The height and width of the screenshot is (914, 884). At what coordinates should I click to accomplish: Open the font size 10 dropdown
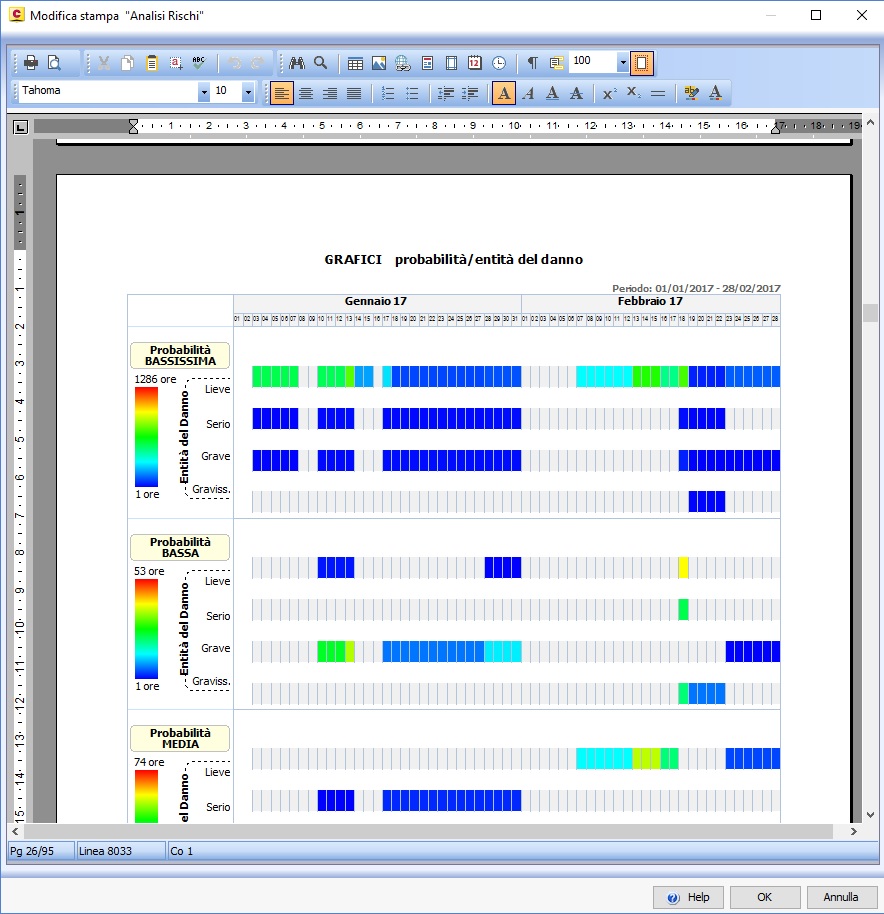click(248, 92)
